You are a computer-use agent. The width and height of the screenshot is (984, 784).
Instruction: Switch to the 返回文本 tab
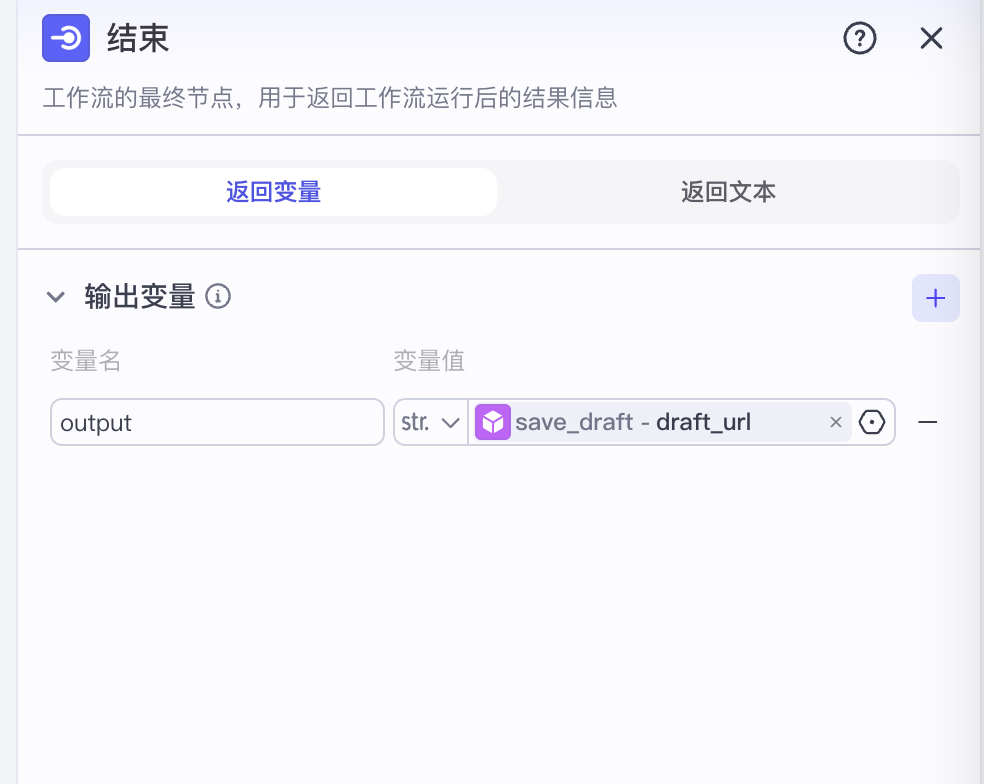click(728, 191)
